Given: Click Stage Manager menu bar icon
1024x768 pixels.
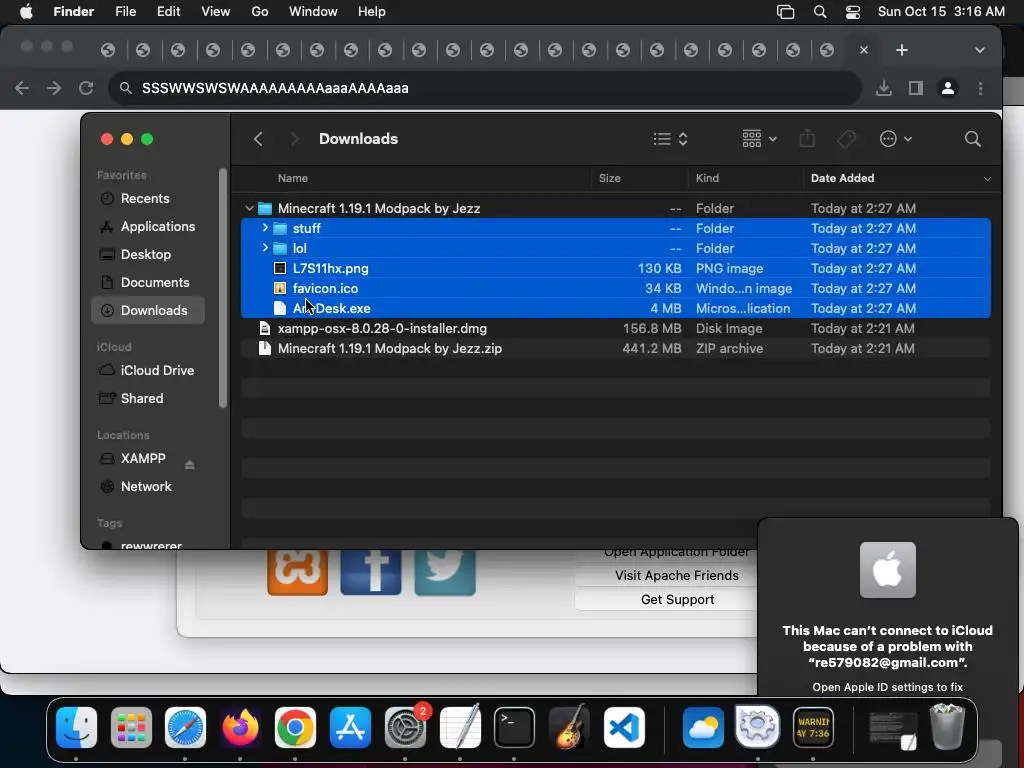Looking at the screenshot, I should pyautogui.click(x=786, y=12).
